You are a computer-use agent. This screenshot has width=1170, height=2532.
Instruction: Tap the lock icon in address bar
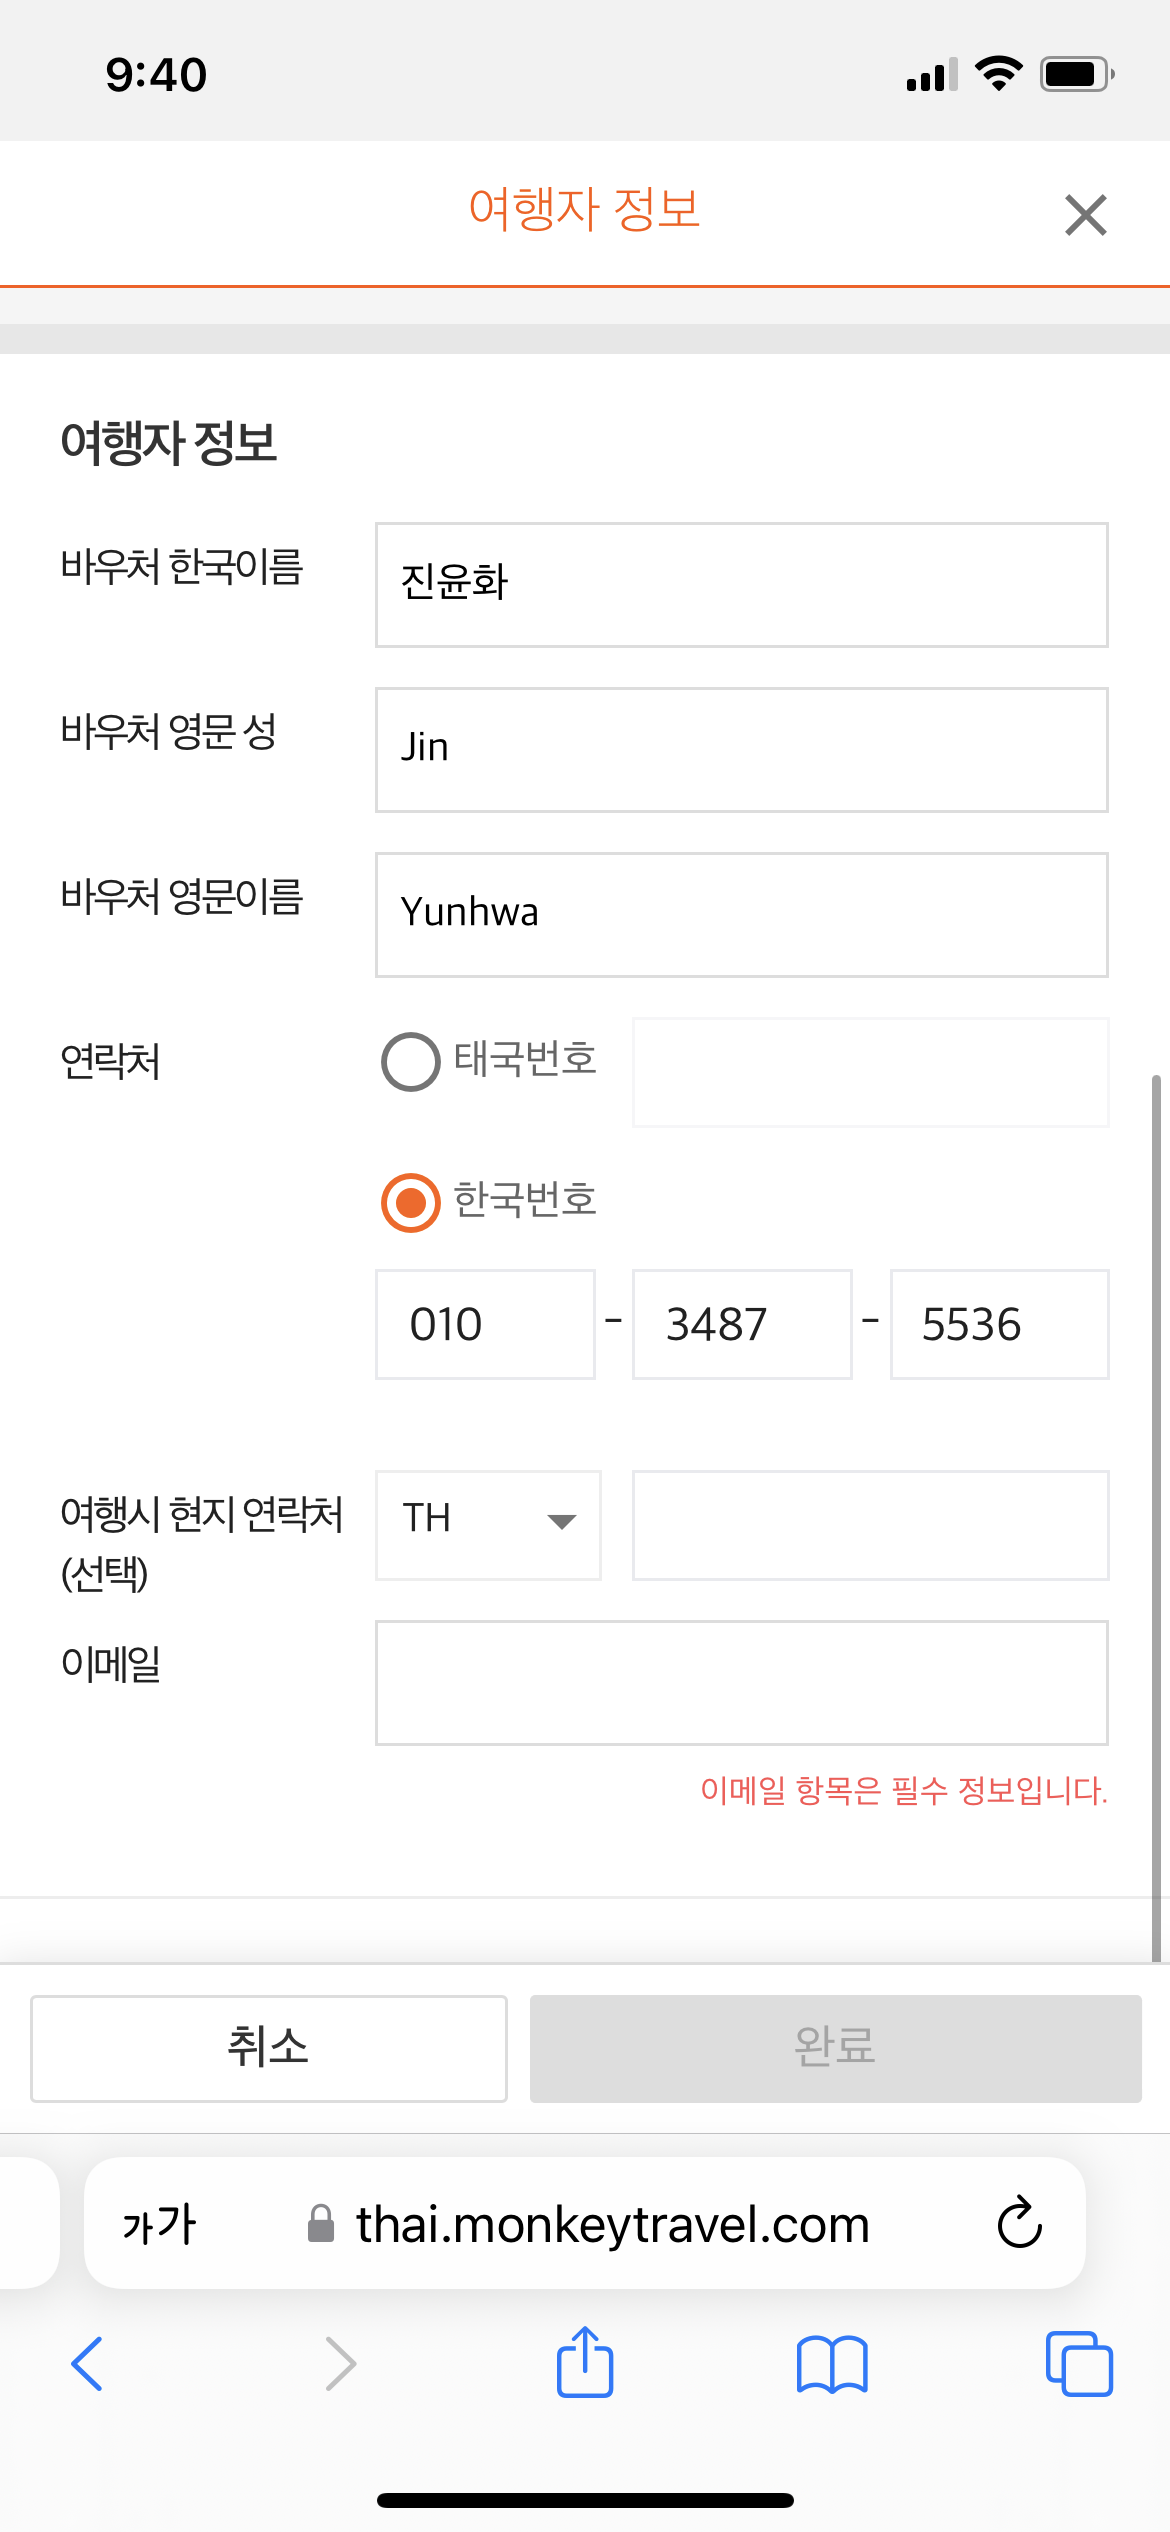coord(320,2223)
